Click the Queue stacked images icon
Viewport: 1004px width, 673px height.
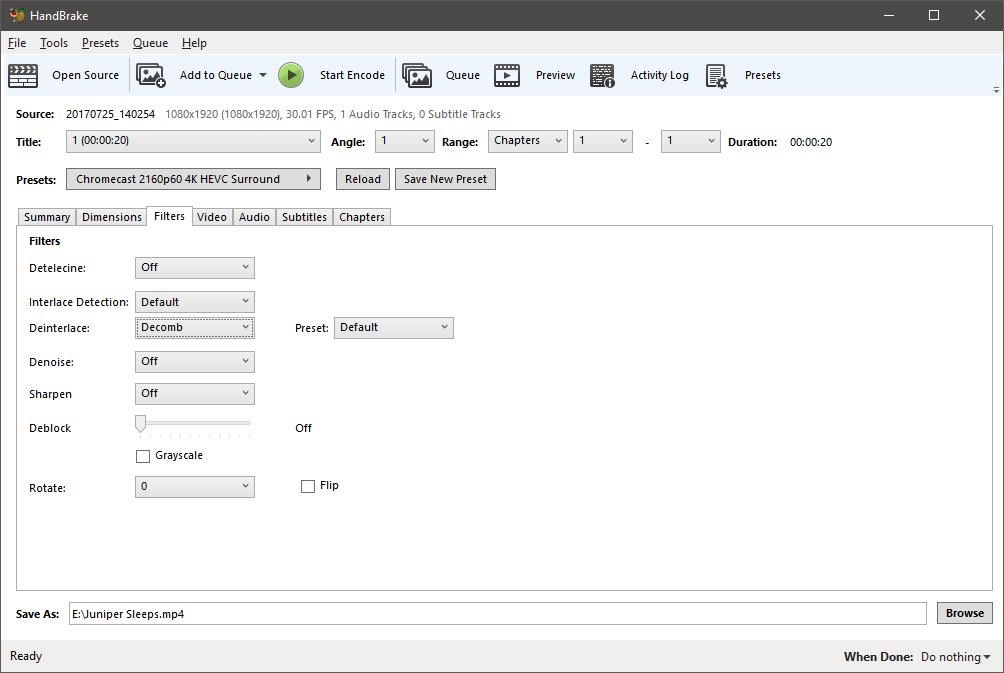point(417,76)
